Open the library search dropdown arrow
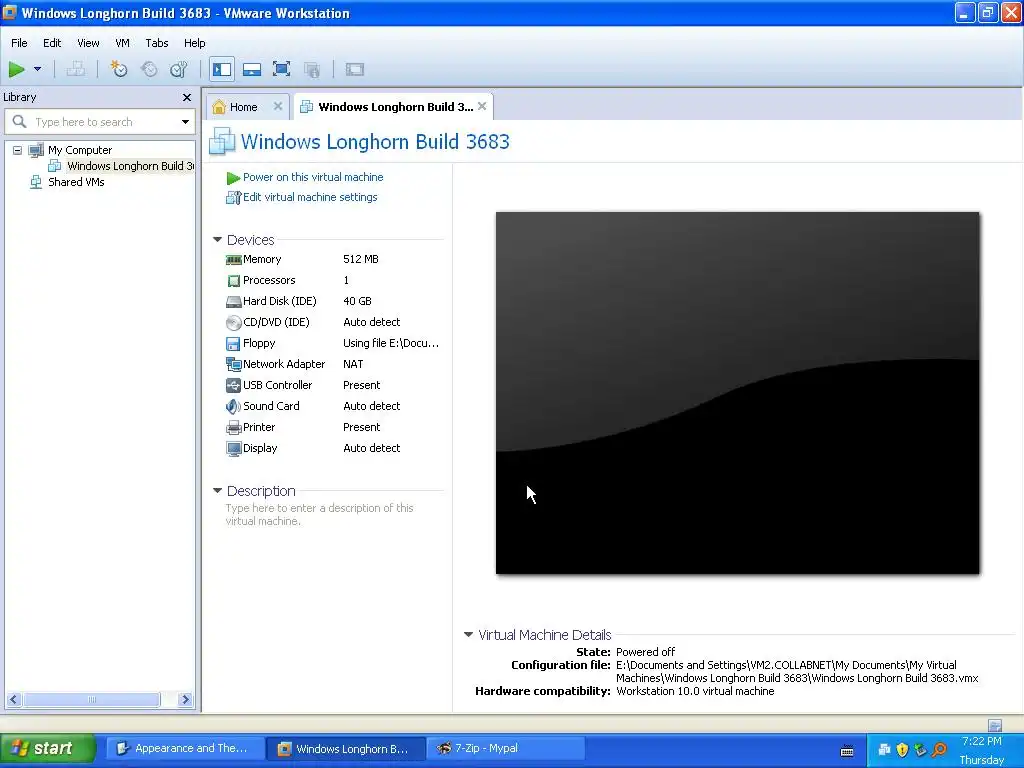Screen dimensions: 1024x768 point(185,122)
